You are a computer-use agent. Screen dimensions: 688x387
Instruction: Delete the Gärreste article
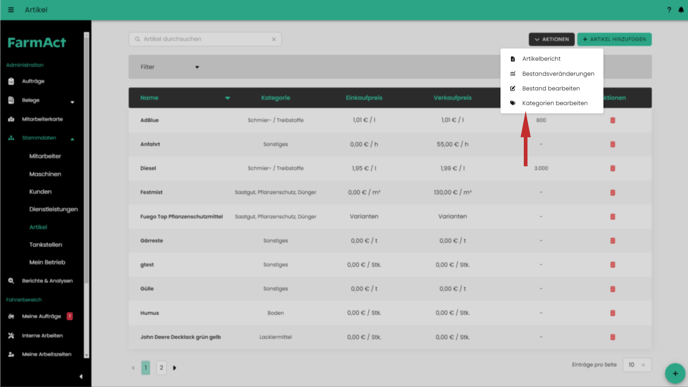(x=613, y=241)
